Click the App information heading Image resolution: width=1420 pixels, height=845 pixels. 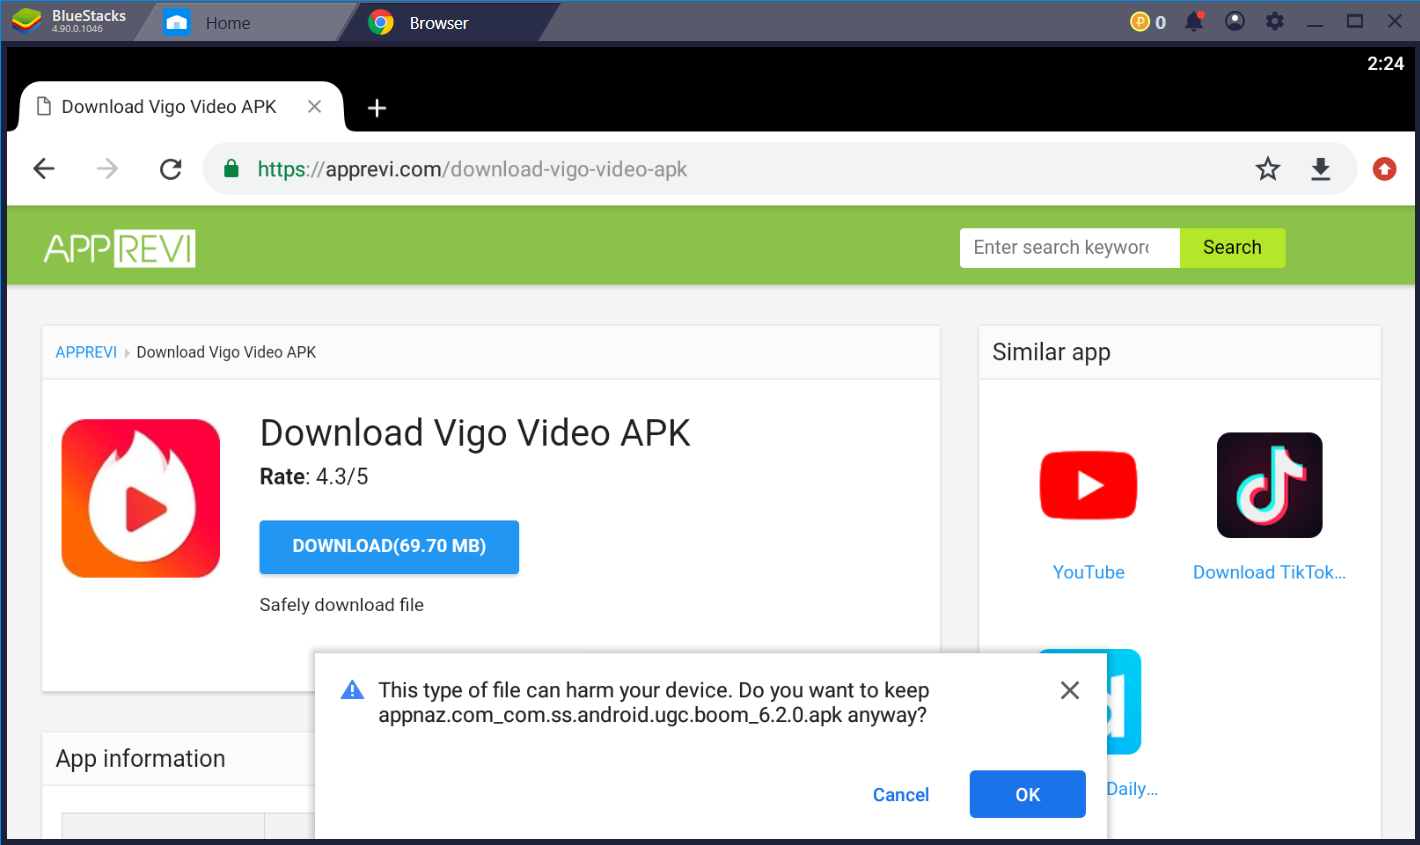pos(141,759)
